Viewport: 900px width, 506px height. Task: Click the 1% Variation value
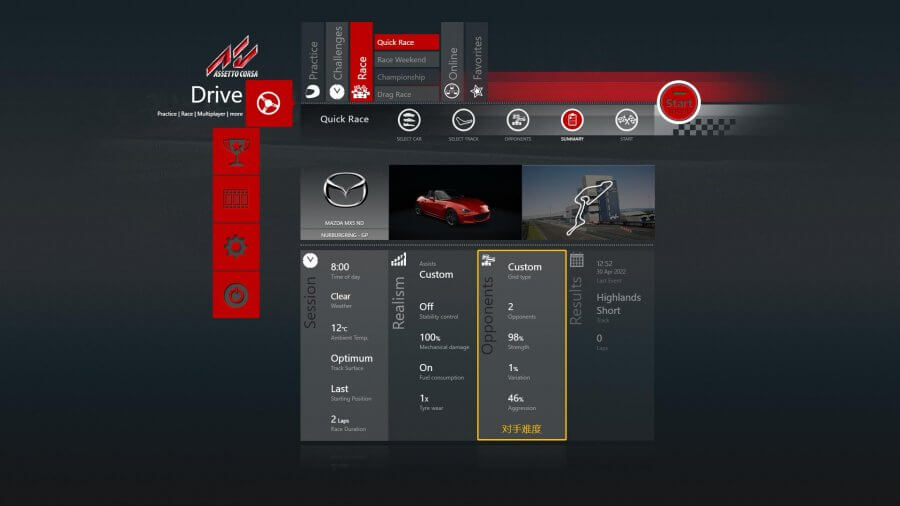point(513,368)
